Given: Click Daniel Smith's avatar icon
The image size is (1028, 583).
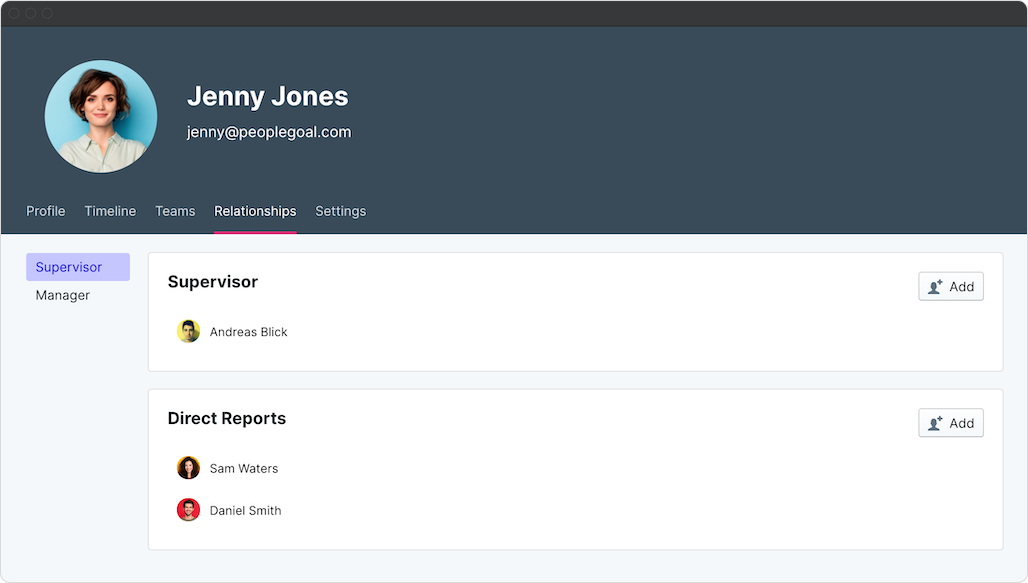Looking at the screenshot, I should (x=188, y=510).
